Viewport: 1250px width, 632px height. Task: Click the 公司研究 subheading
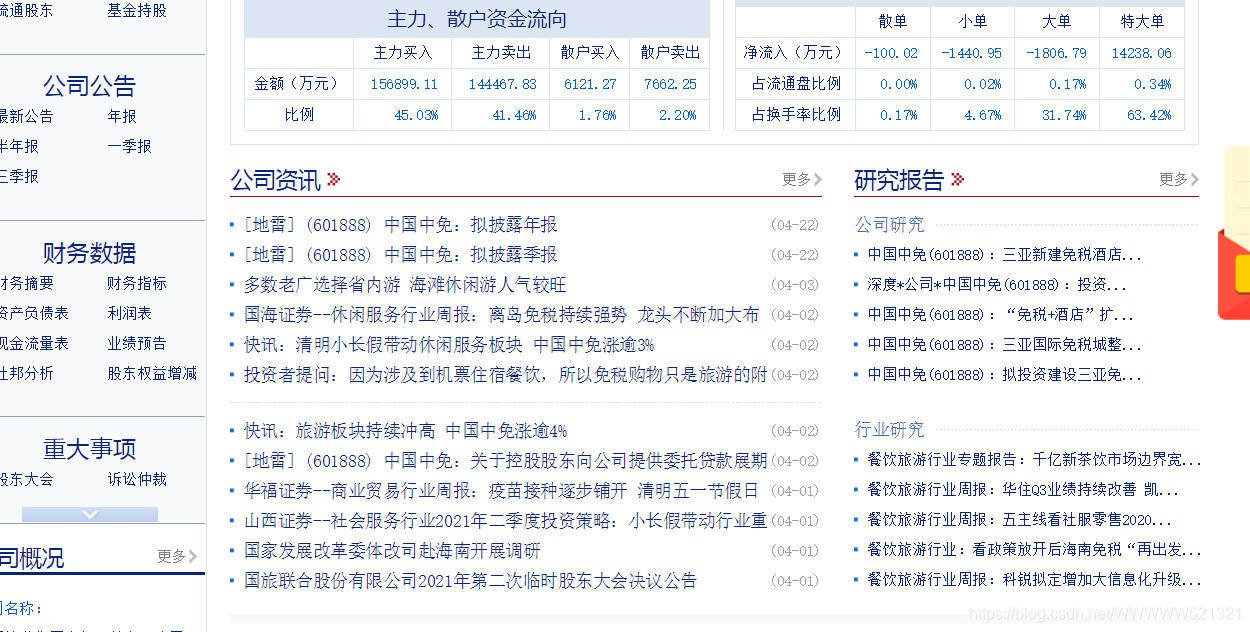(x=889, y=225)
